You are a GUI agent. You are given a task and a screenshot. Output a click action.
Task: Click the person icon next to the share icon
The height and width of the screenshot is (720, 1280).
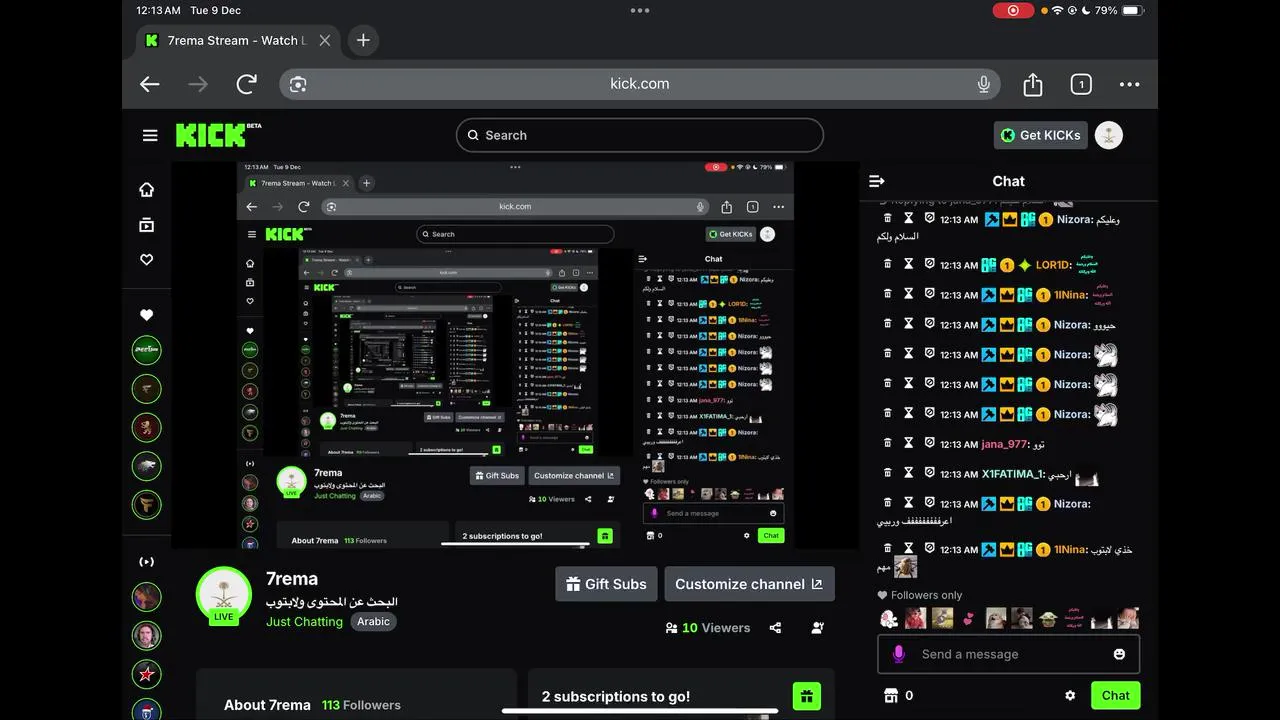(x=818, y=628)
